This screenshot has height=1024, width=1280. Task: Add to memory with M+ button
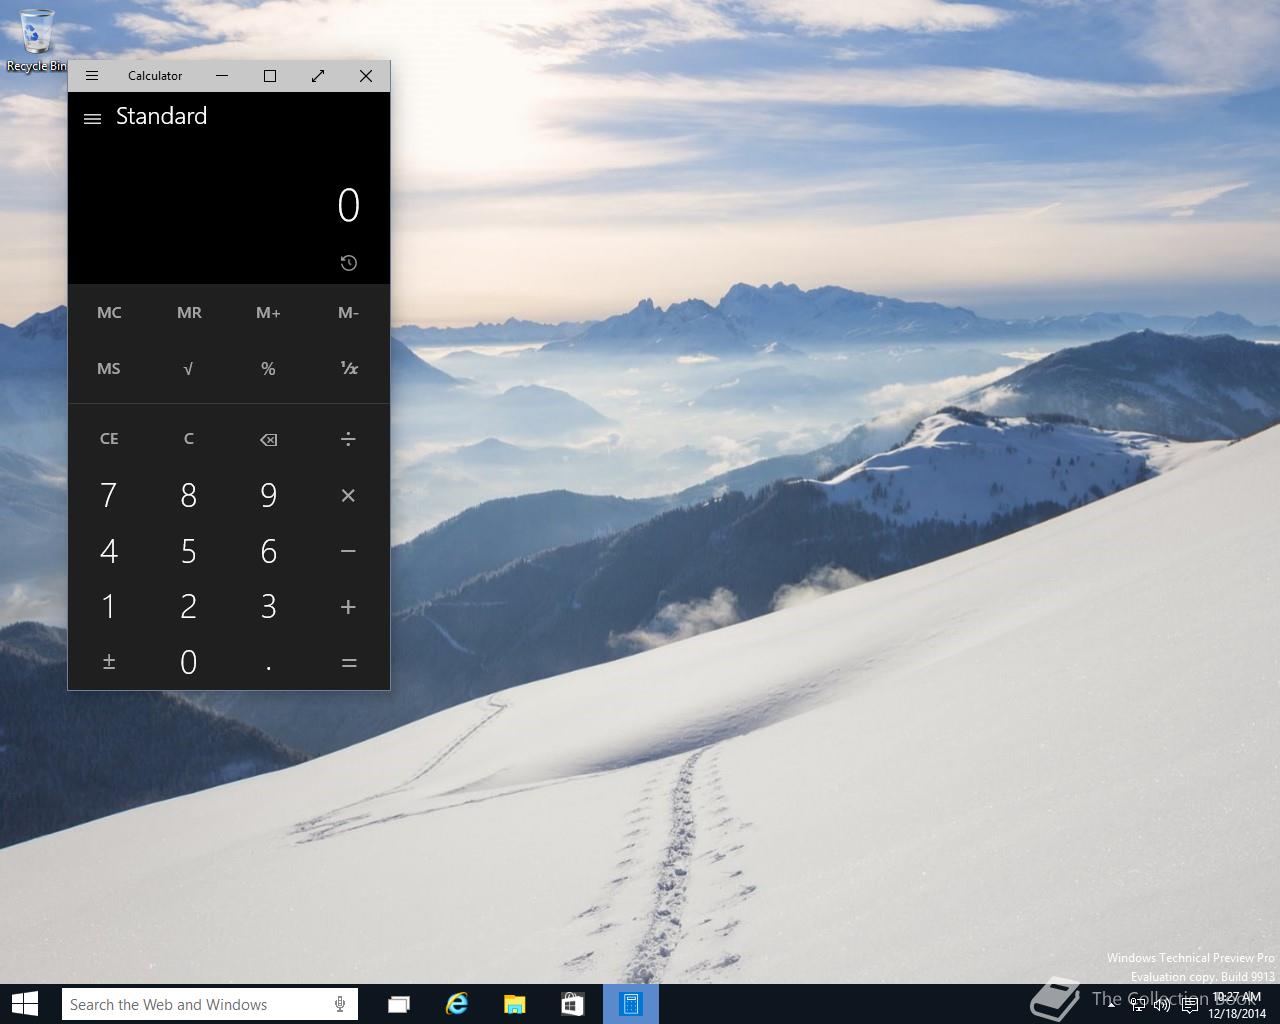click(268, 313)
